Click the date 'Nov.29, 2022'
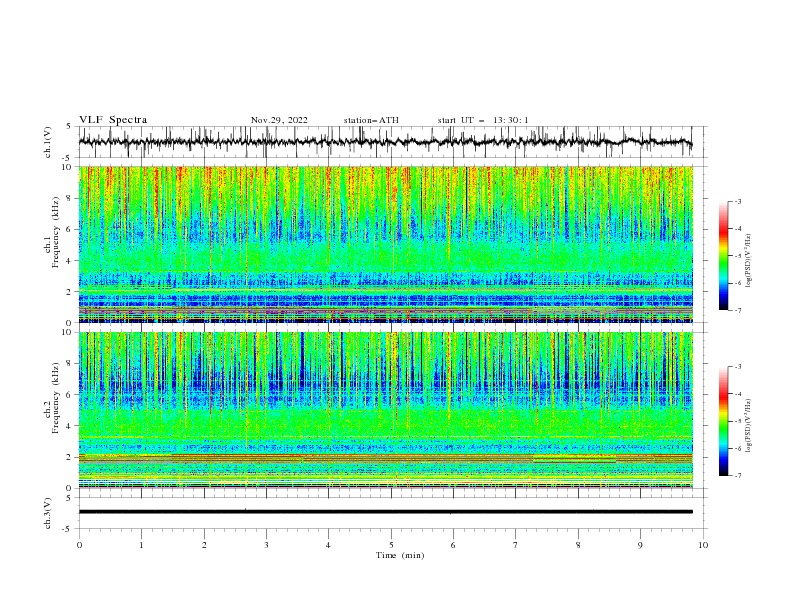The height and width of the screenshot is (612, 792). (x=279, y=120)
